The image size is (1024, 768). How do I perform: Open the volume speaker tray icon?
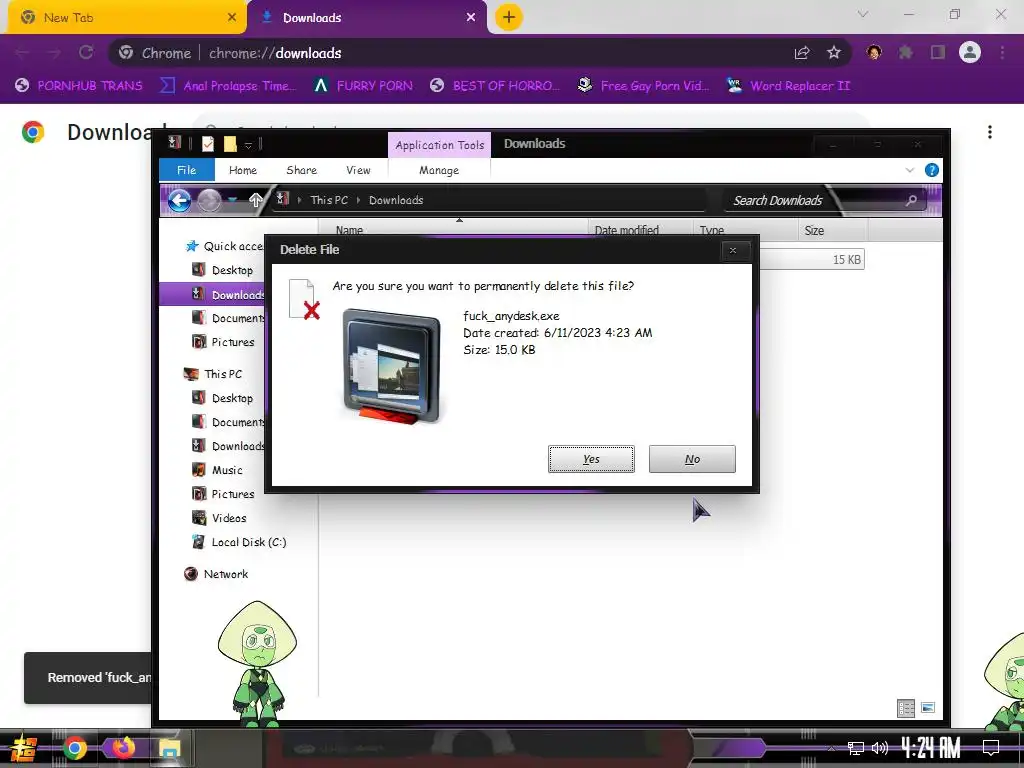pyautogui.click(x=880, y=748)
